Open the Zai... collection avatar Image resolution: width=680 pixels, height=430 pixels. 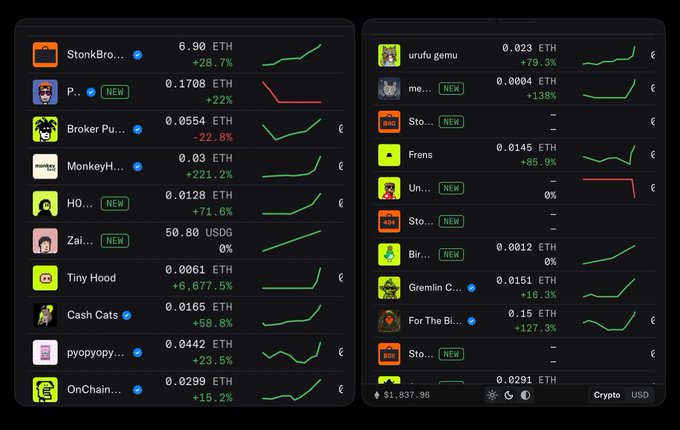point(45,241)
